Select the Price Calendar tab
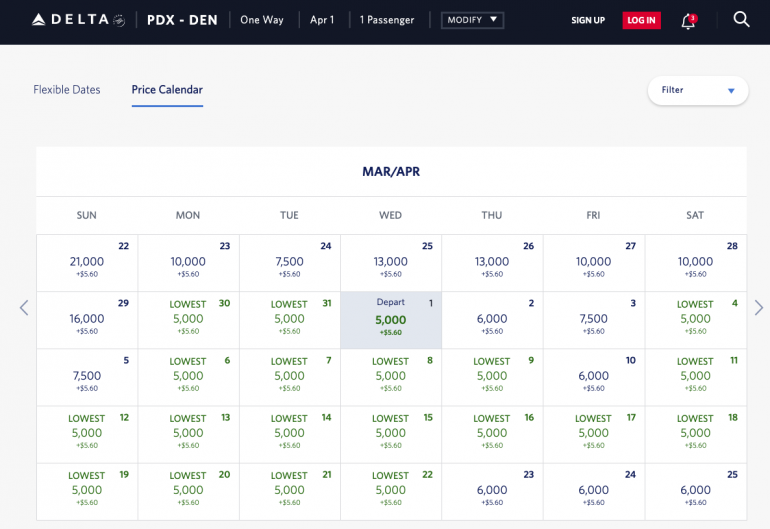The image size is (770, 529). click(x=167, y=90)
